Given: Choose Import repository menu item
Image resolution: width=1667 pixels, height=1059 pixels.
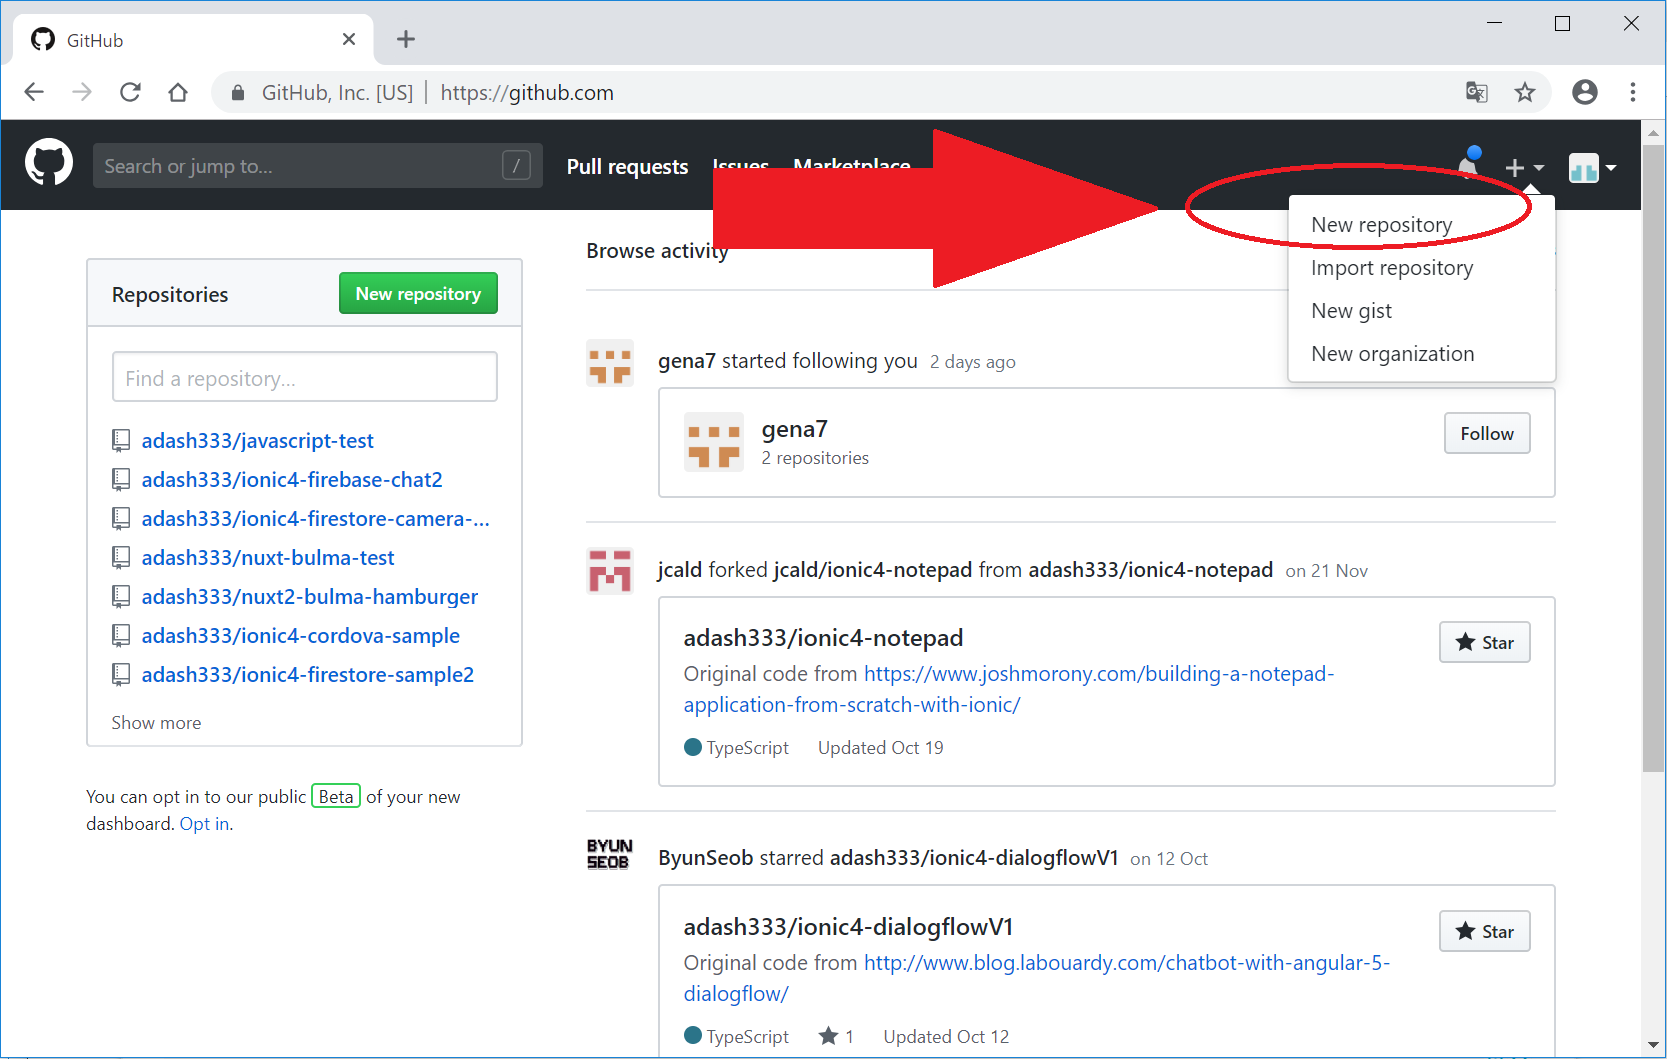Looking at the screenshot, I should 1391,268.
